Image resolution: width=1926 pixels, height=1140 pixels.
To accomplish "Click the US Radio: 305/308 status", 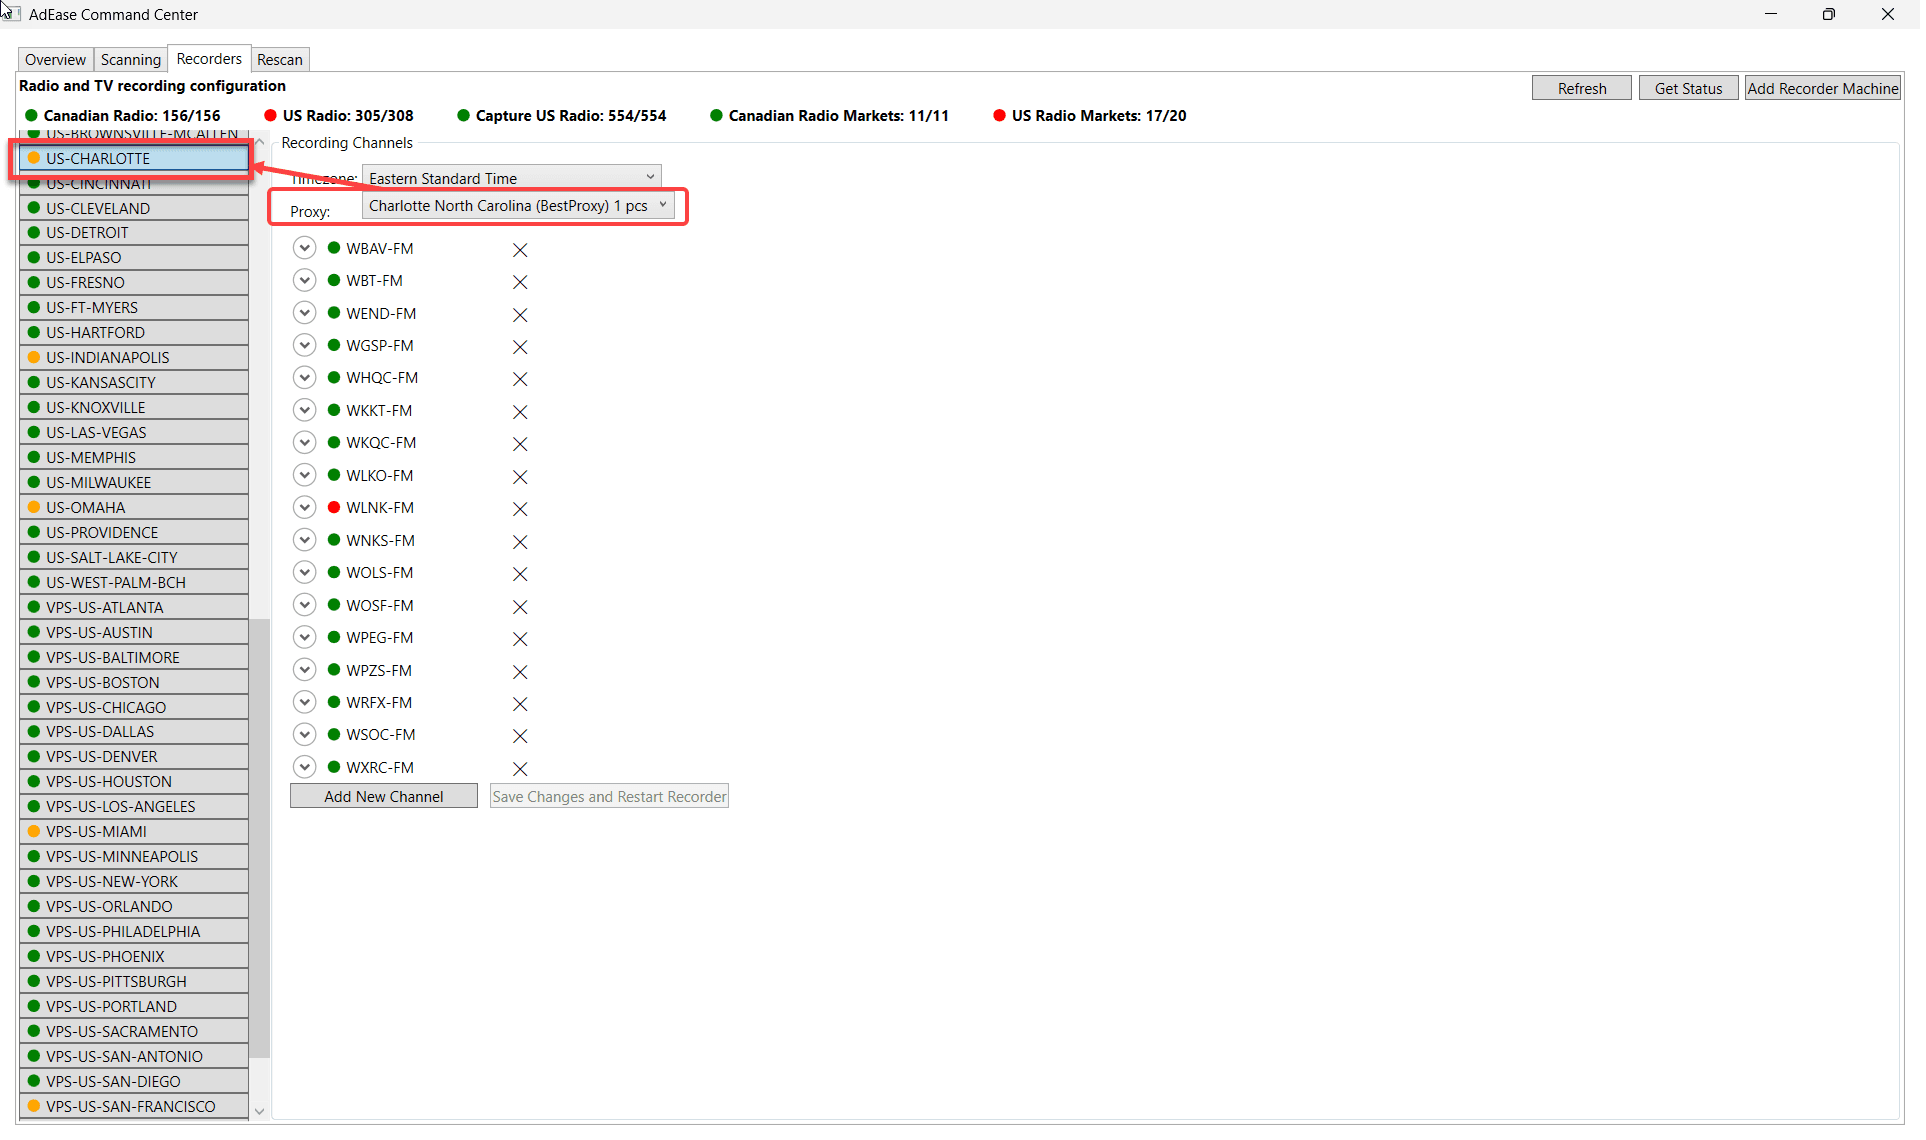I will [339, 116].
